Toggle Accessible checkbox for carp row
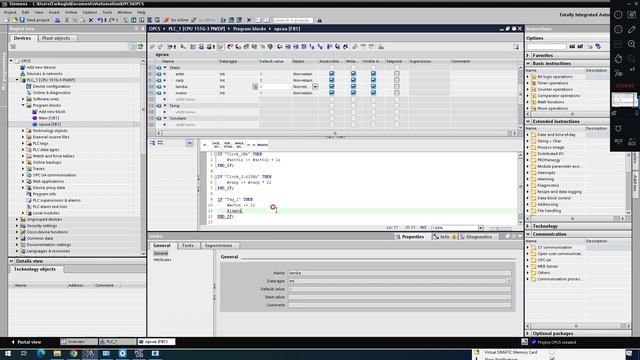Viewport: 640px width, 360px height. pos(331,80)
